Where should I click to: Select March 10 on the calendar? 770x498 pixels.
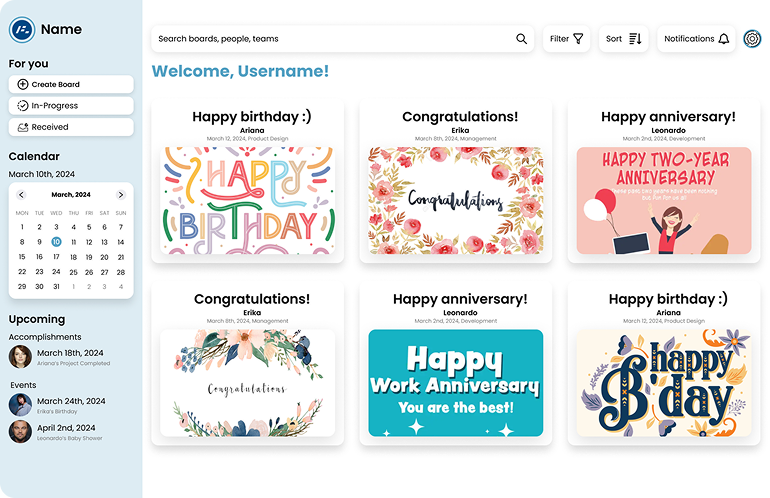point(56,242)
